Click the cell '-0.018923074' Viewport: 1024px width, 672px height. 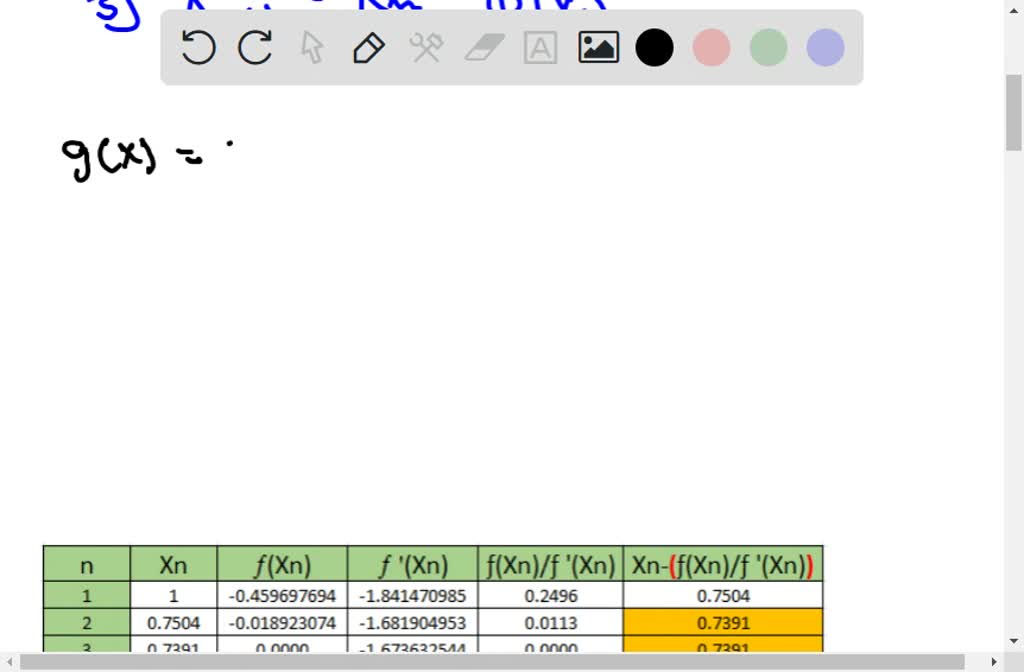(282, 623)
